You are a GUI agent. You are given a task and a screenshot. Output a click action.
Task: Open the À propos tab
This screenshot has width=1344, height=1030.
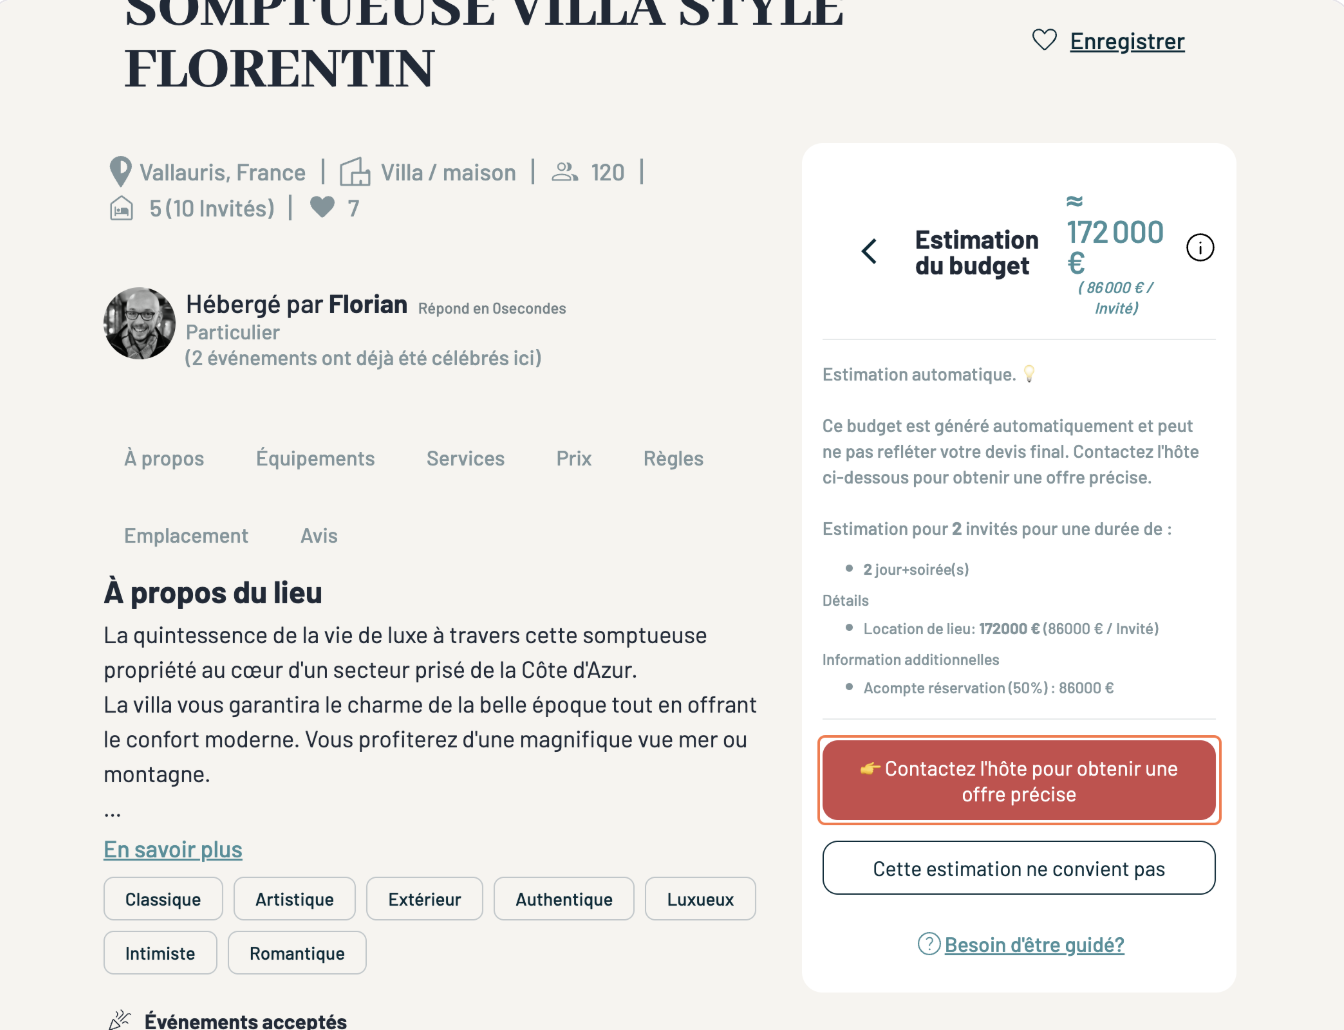(x=164, y=459)
